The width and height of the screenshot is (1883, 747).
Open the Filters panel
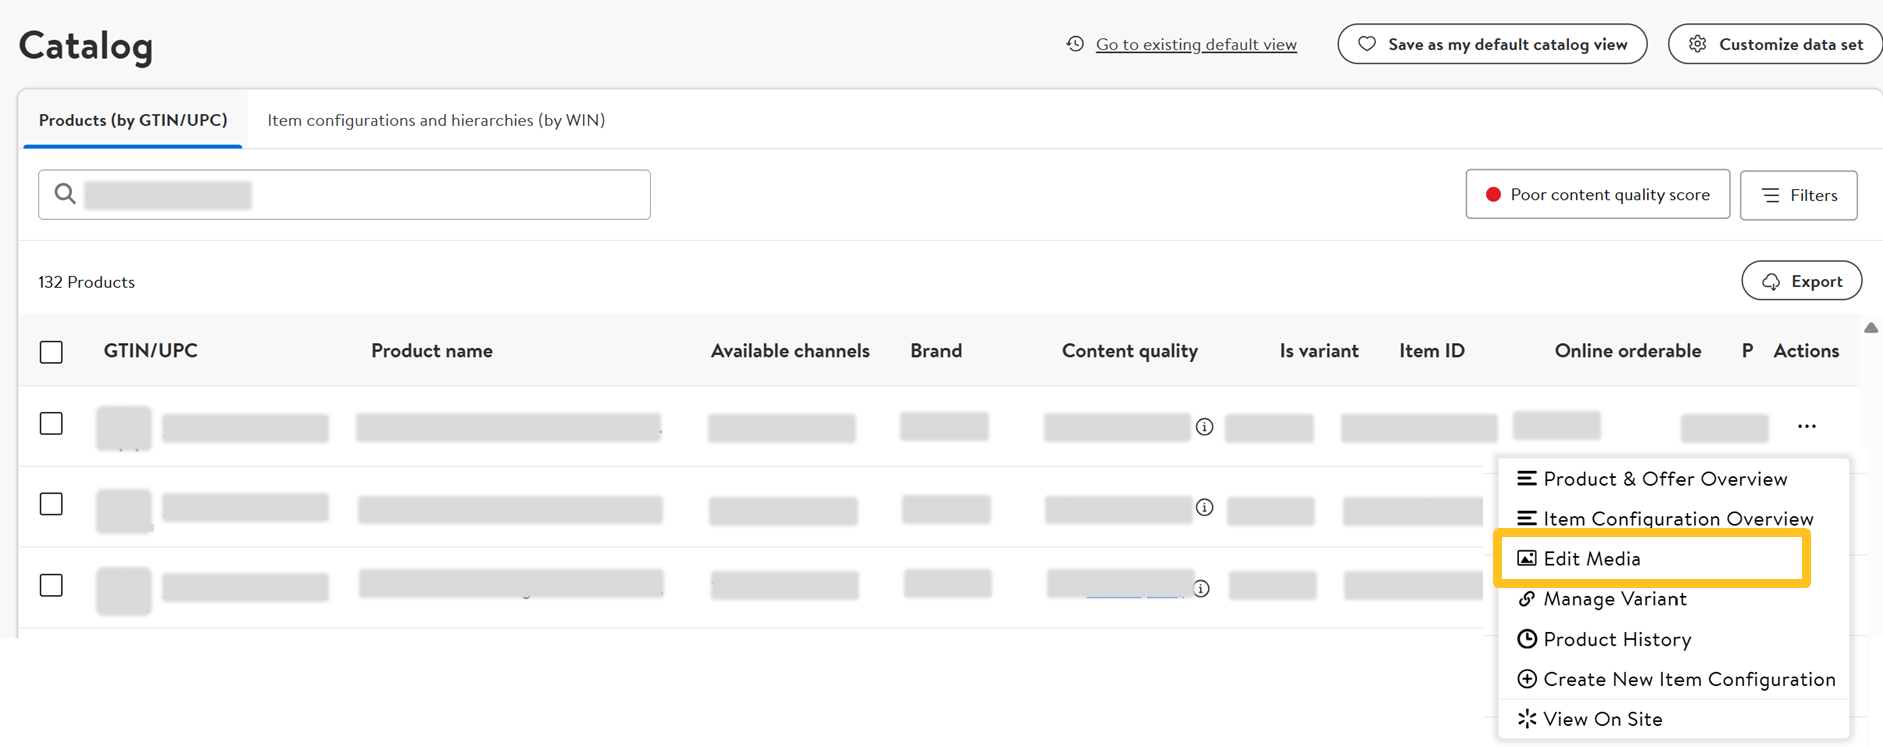click(x=1798, y=195)
